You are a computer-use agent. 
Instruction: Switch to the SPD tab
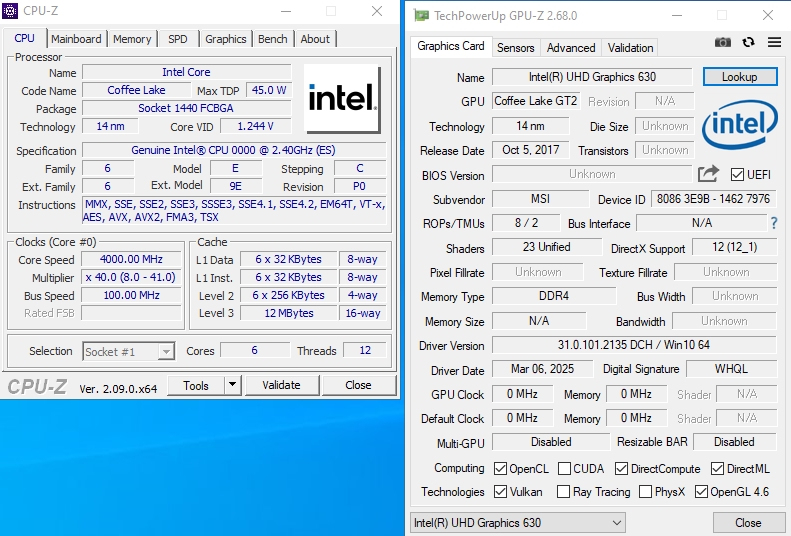(178, 39)
